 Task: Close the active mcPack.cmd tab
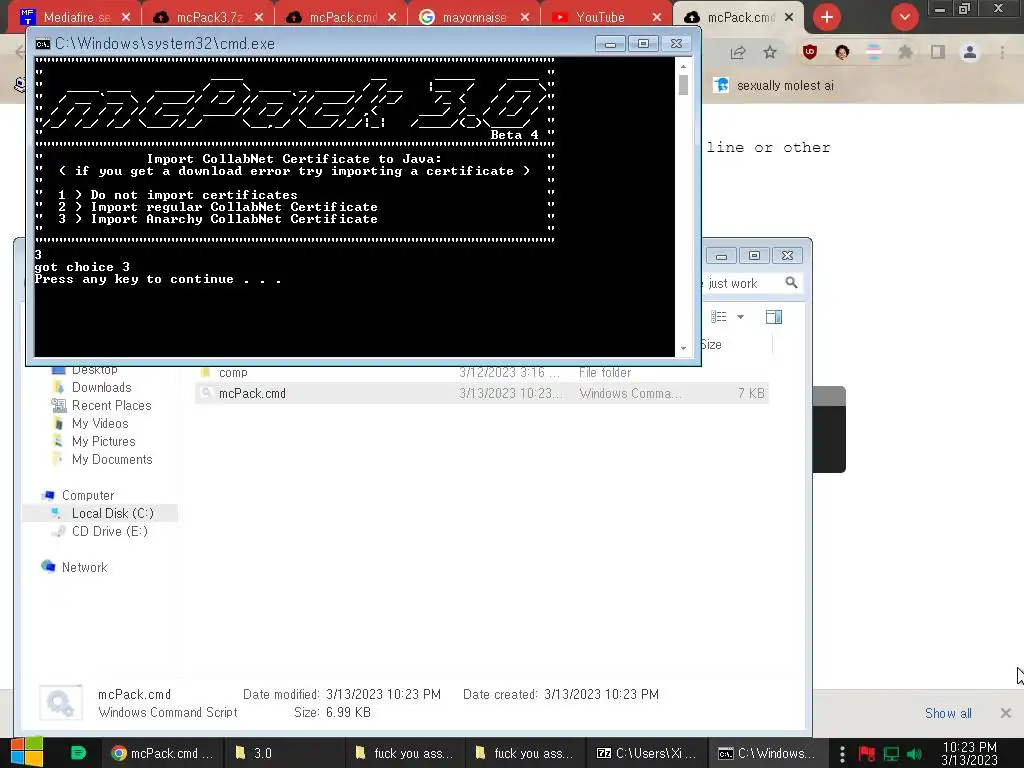[789, 17]
